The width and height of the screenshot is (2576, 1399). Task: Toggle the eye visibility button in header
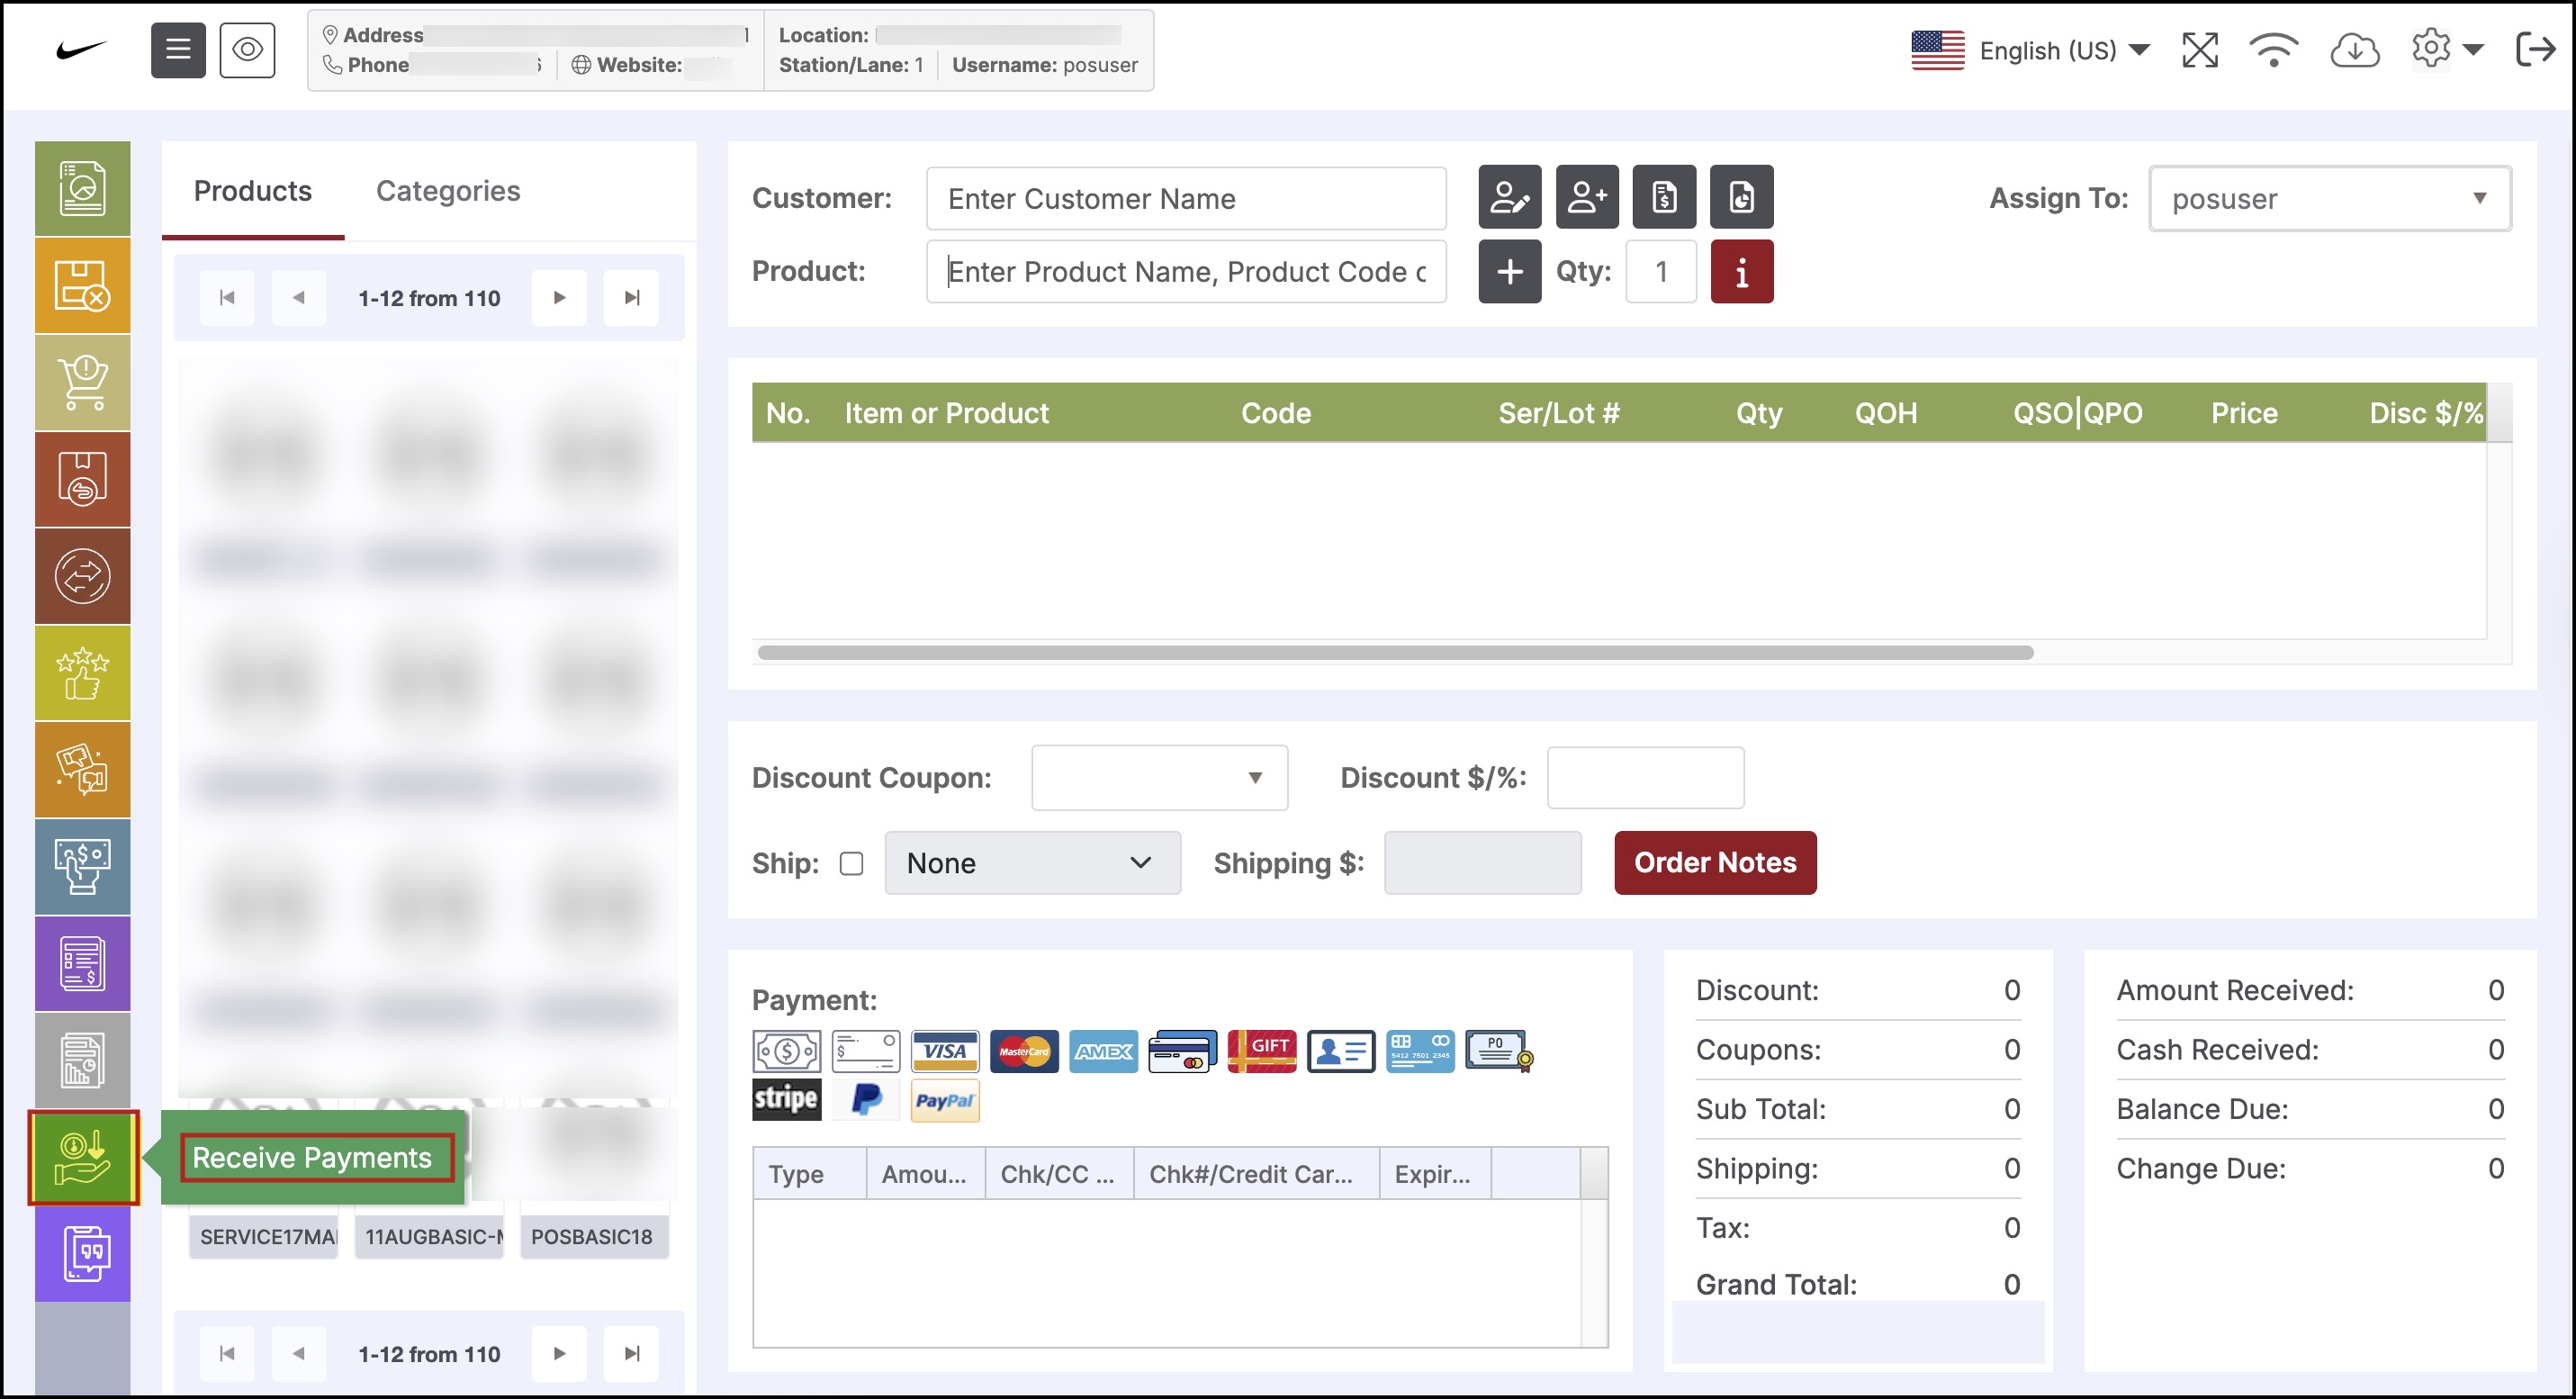click(247, 49)
